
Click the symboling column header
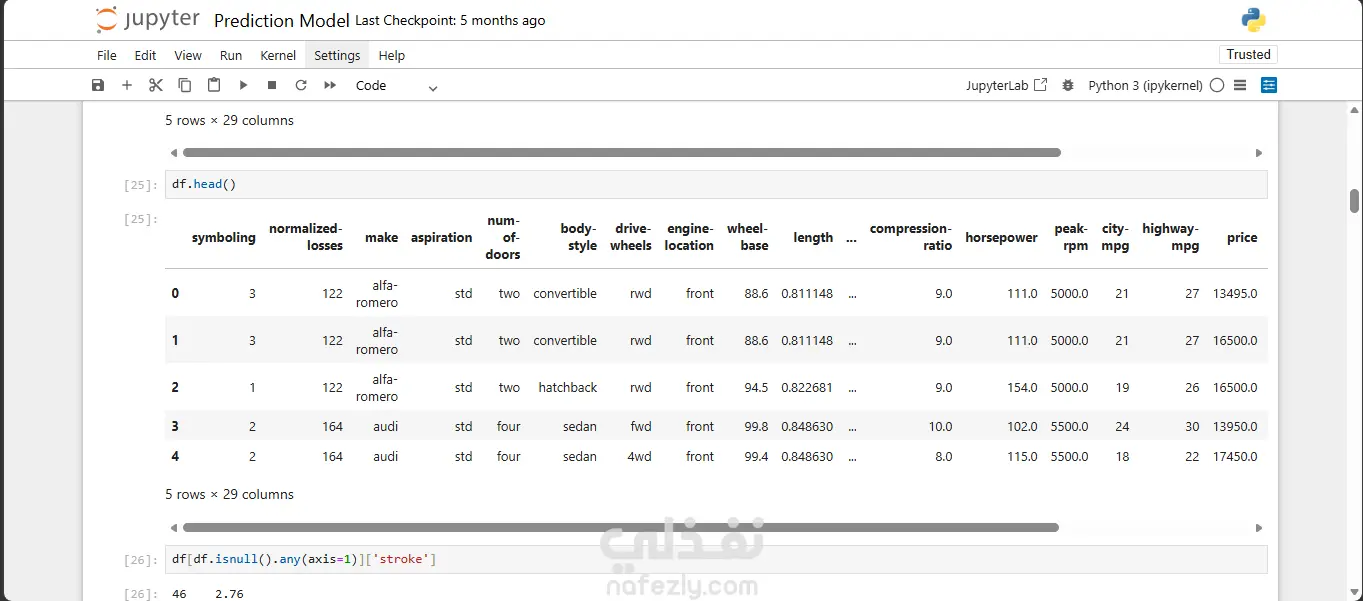(x=224, y=238)
